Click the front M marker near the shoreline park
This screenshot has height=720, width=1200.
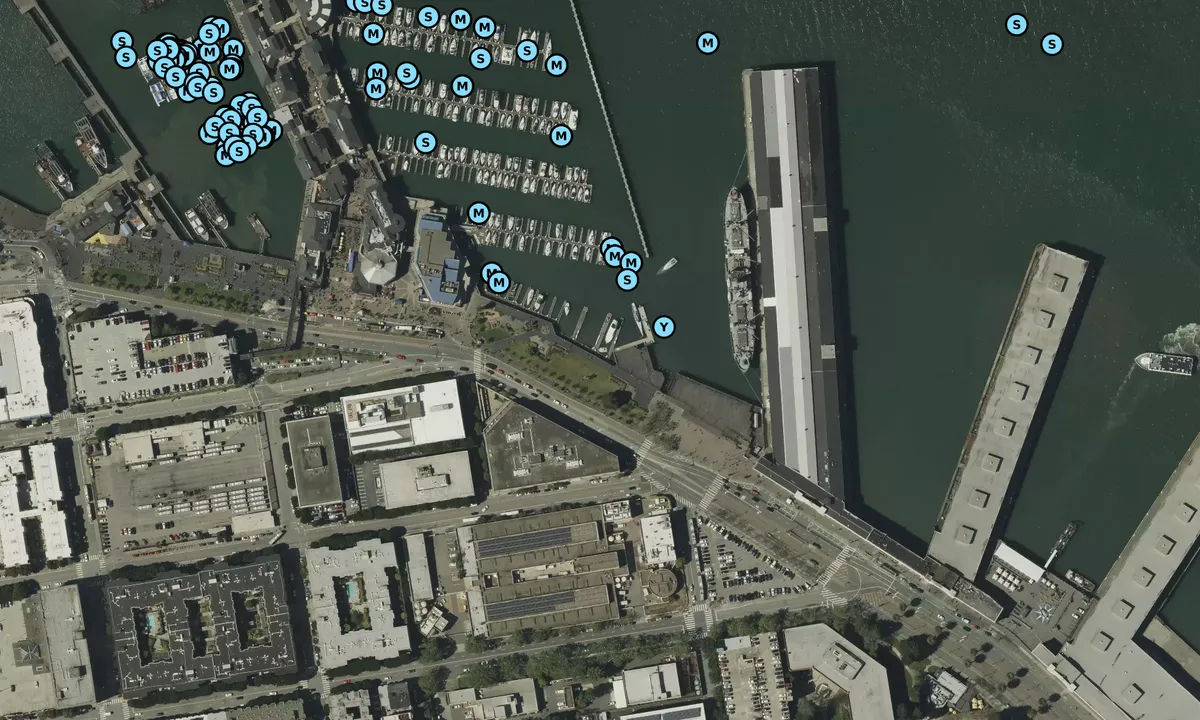pos(499,283)
